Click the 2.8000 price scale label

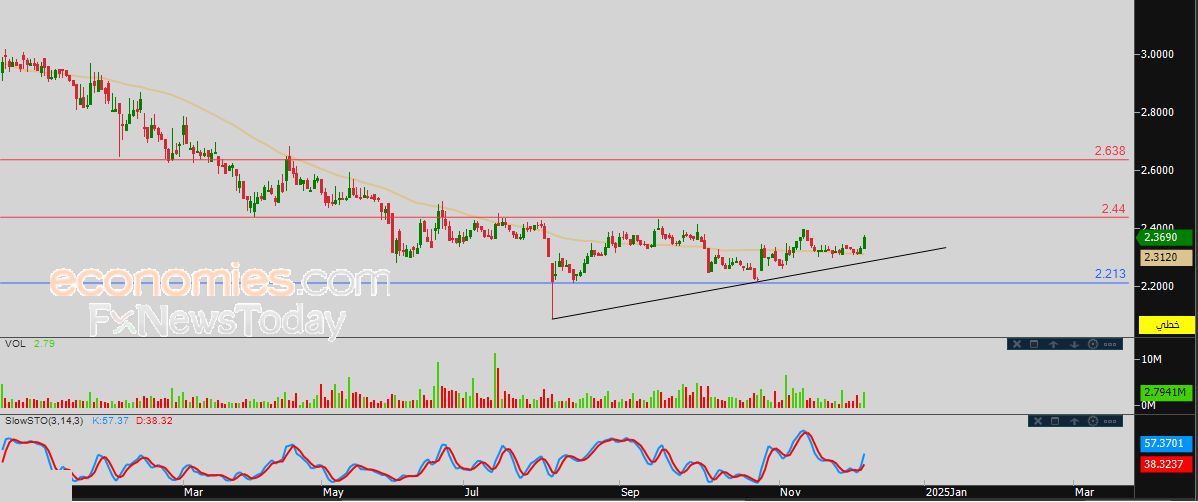coord(1157,112)
